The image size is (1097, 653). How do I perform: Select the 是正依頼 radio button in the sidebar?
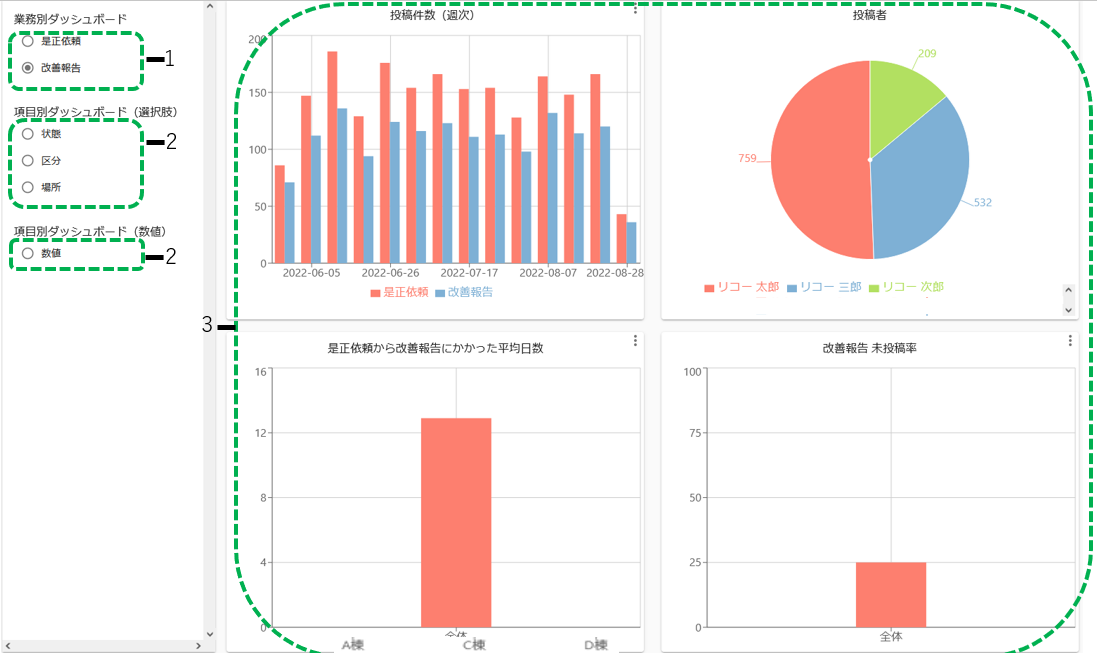28,41
